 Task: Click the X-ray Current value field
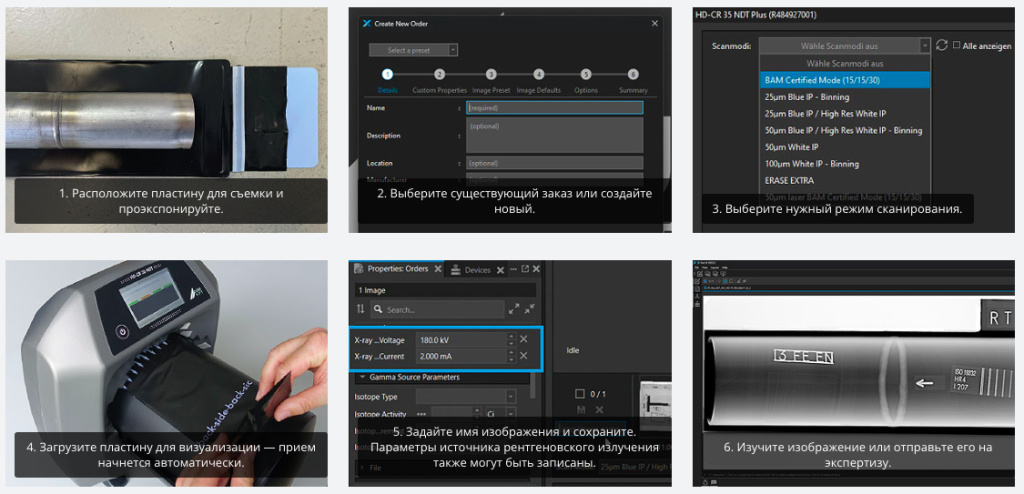tap(460, 357)
